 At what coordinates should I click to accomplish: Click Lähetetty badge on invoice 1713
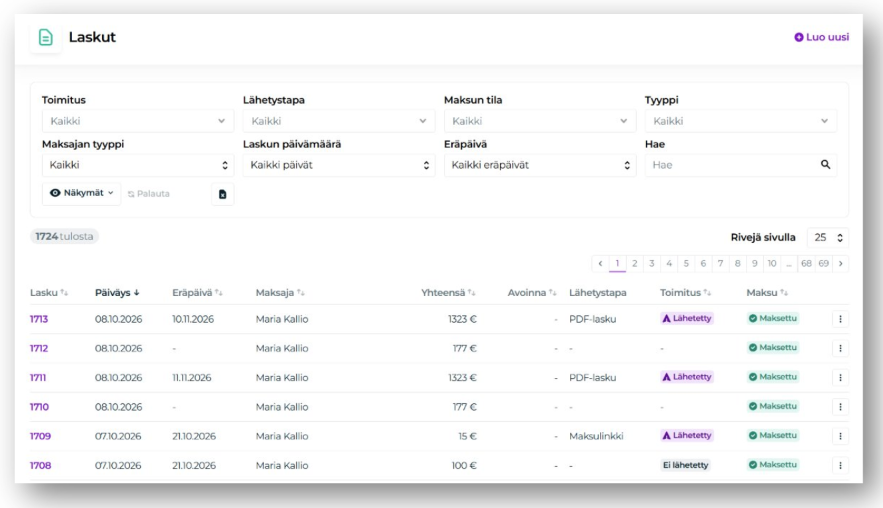(x=687, y=319)
